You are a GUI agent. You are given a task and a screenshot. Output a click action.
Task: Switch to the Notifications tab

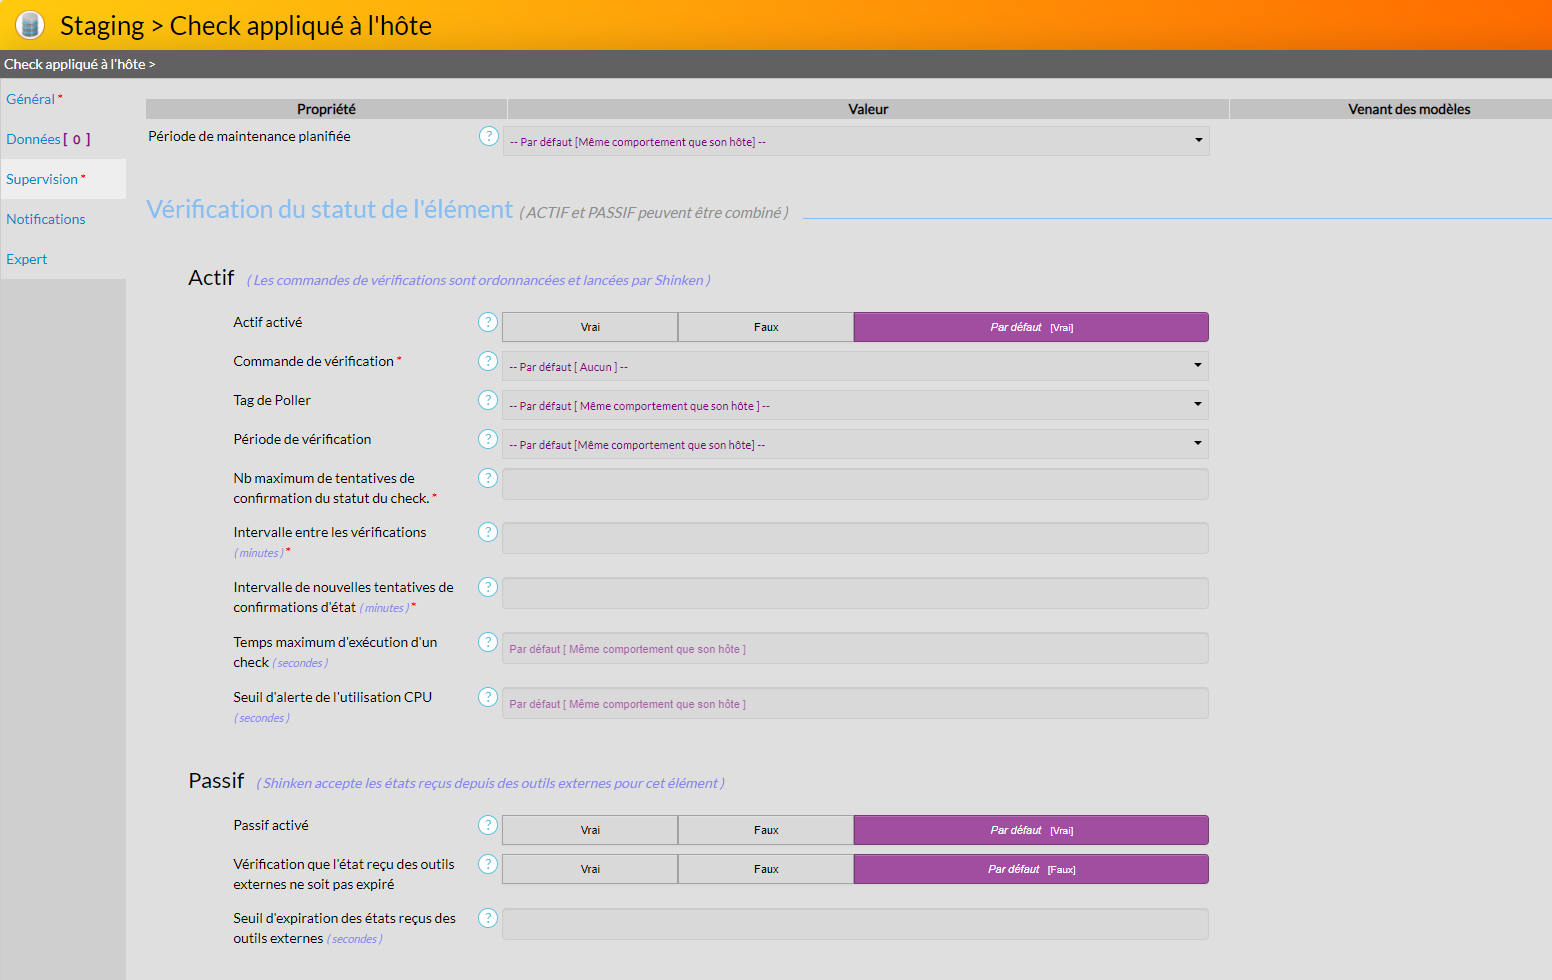[46, 219]
